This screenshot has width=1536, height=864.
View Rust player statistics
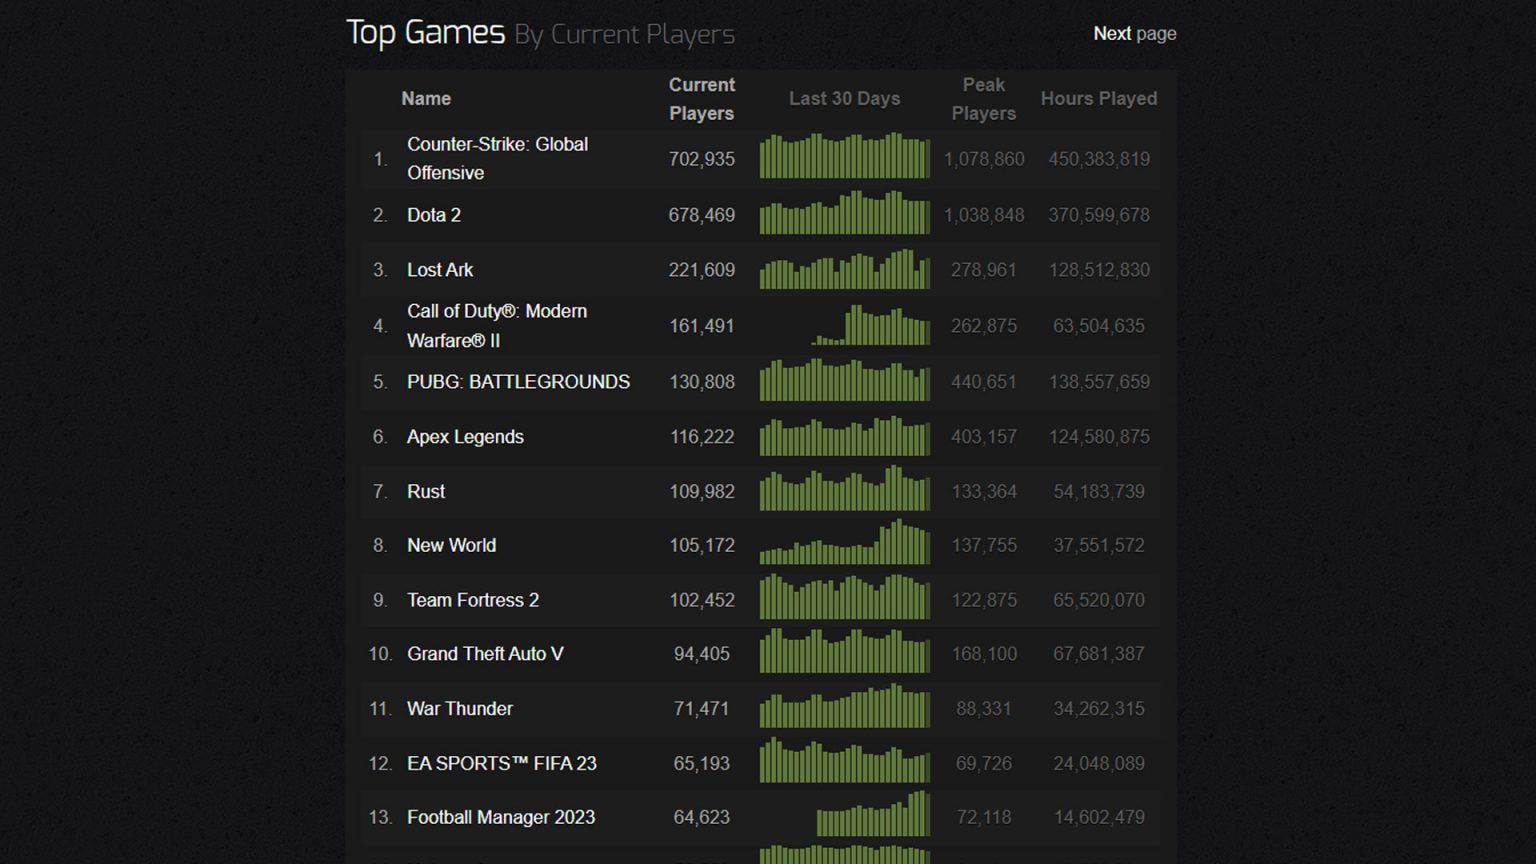(426, 491)
